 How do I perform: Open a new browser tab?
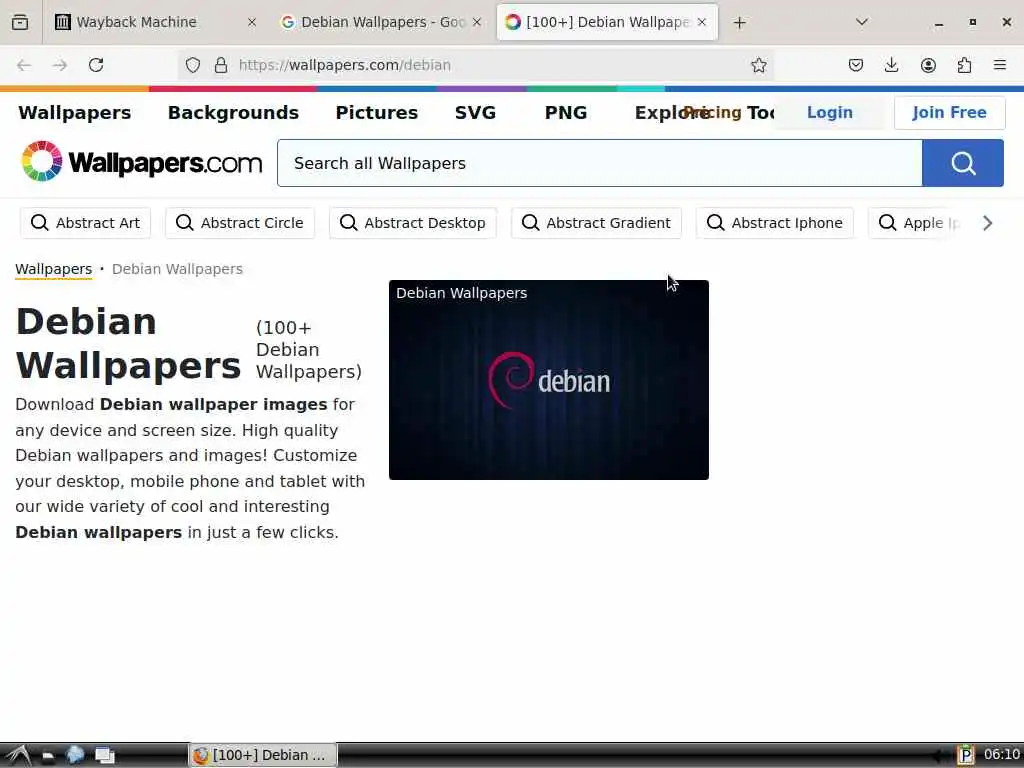click(739, 23)
